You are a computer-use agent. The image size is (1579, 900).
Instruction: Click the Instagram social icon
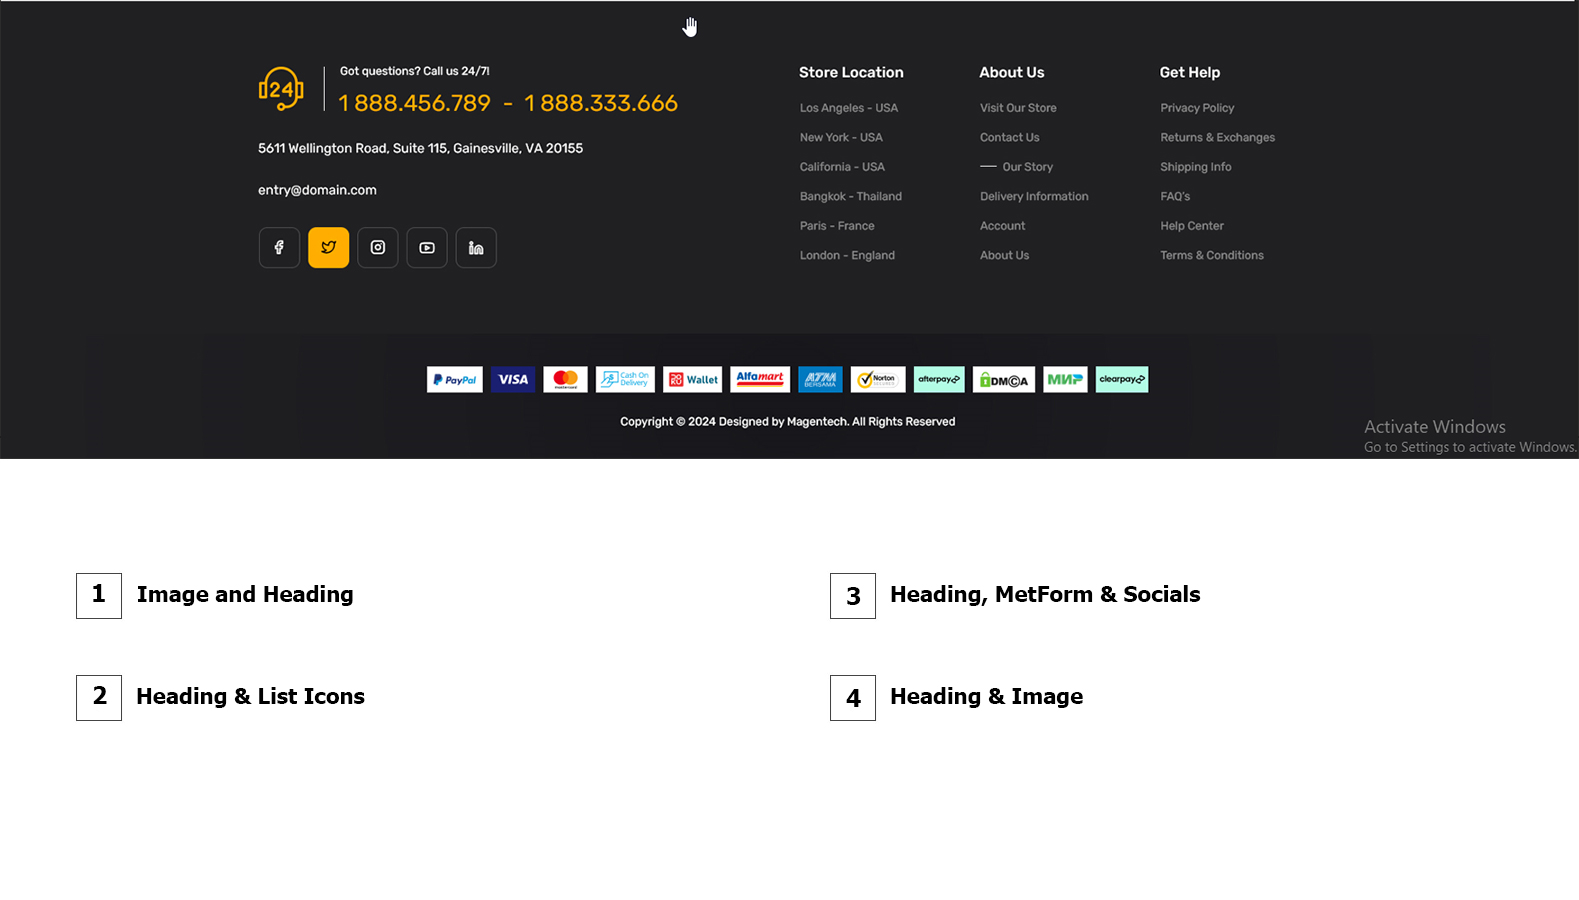[x=378, y=248]
